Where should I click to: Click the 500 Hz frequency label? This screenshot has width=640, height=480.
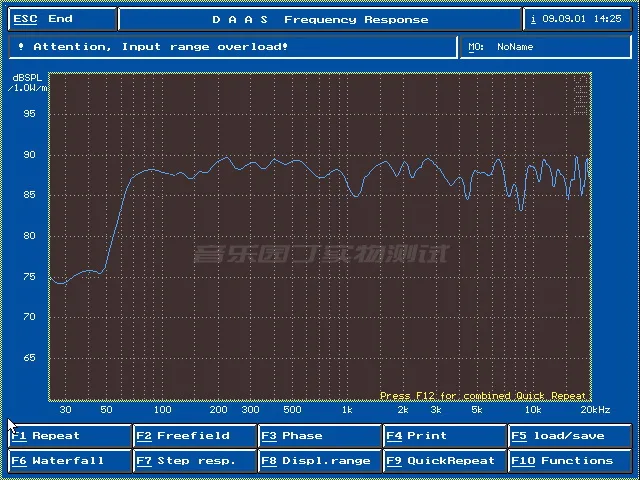292,410
